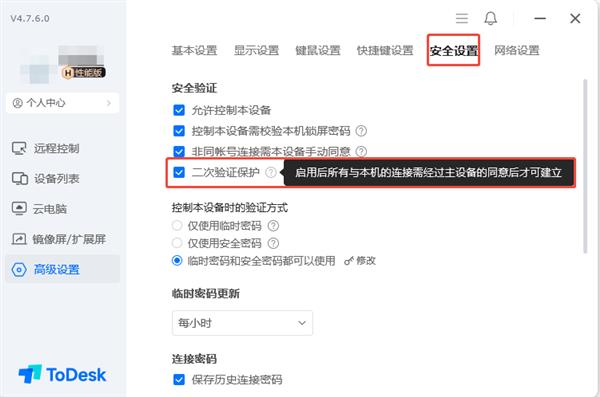Screen dimensions: 600x397
Task: Toggle 保存历史连接密码 checkbox
Action: point(179,379)
